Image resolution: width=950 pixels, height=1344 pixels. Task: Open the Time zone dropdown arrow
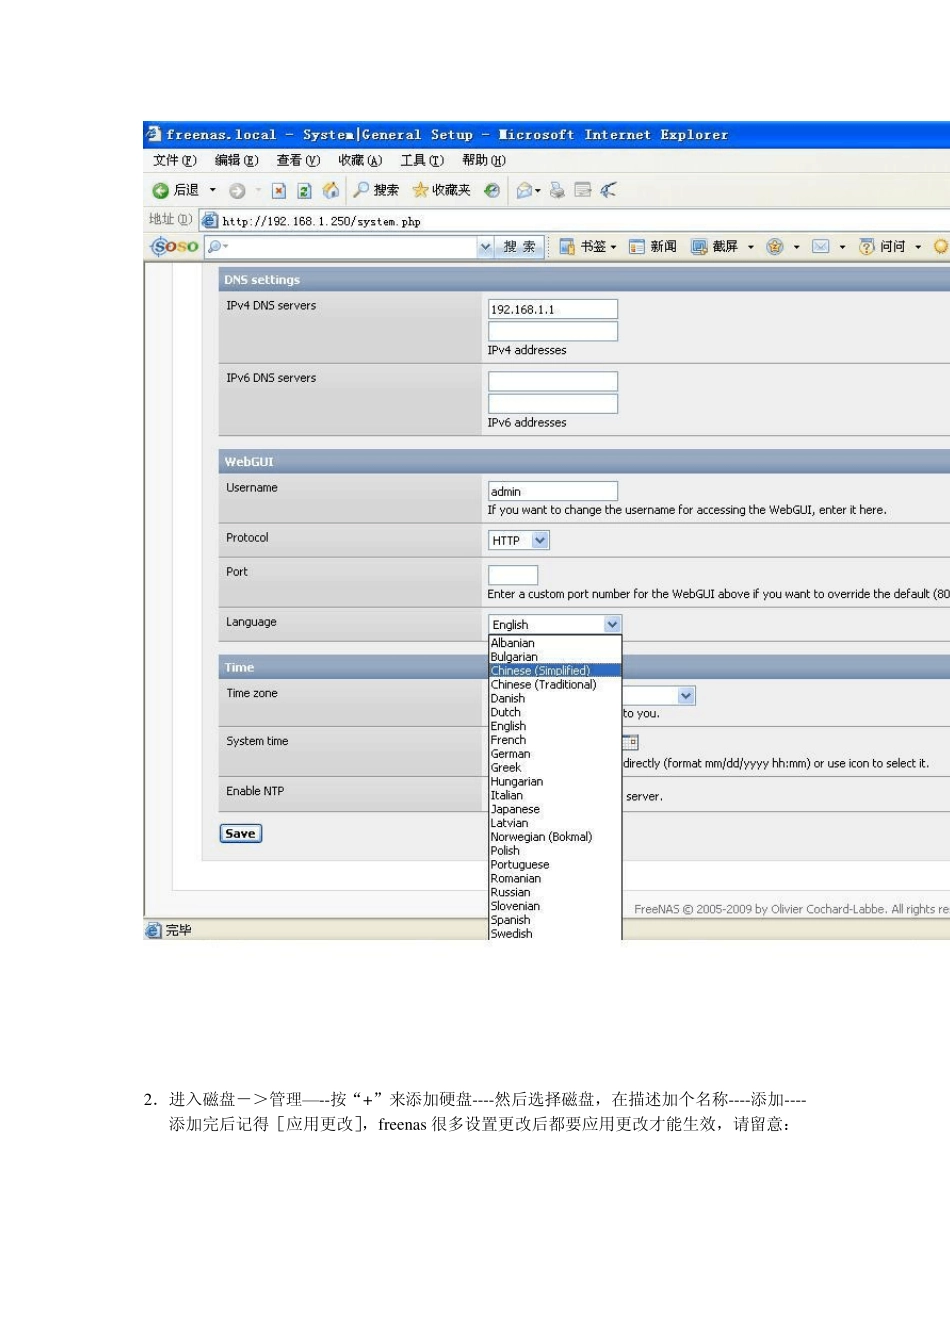(x=686, y=696)
